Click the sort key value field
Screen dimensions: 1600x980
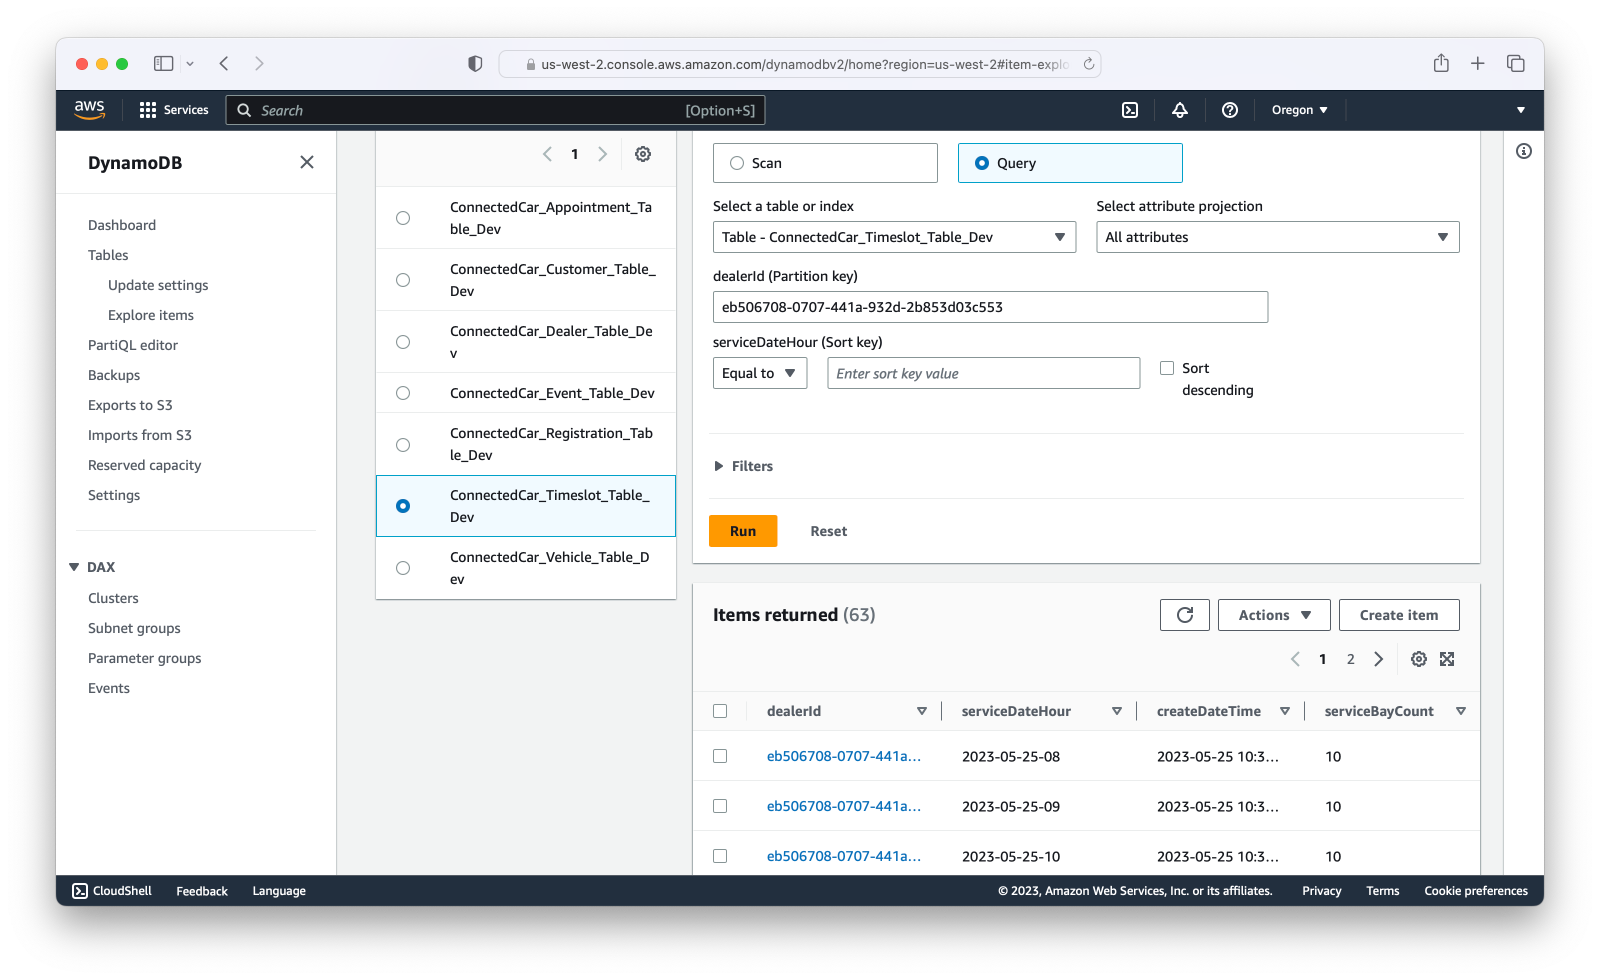pyautogui.click(x=983, y=373)
